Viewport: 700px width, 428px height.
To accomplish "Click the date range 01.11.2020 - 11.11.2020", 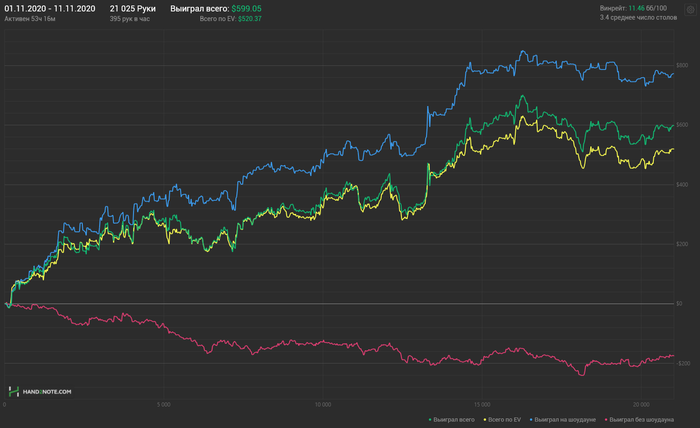I will tap(50, 8).
